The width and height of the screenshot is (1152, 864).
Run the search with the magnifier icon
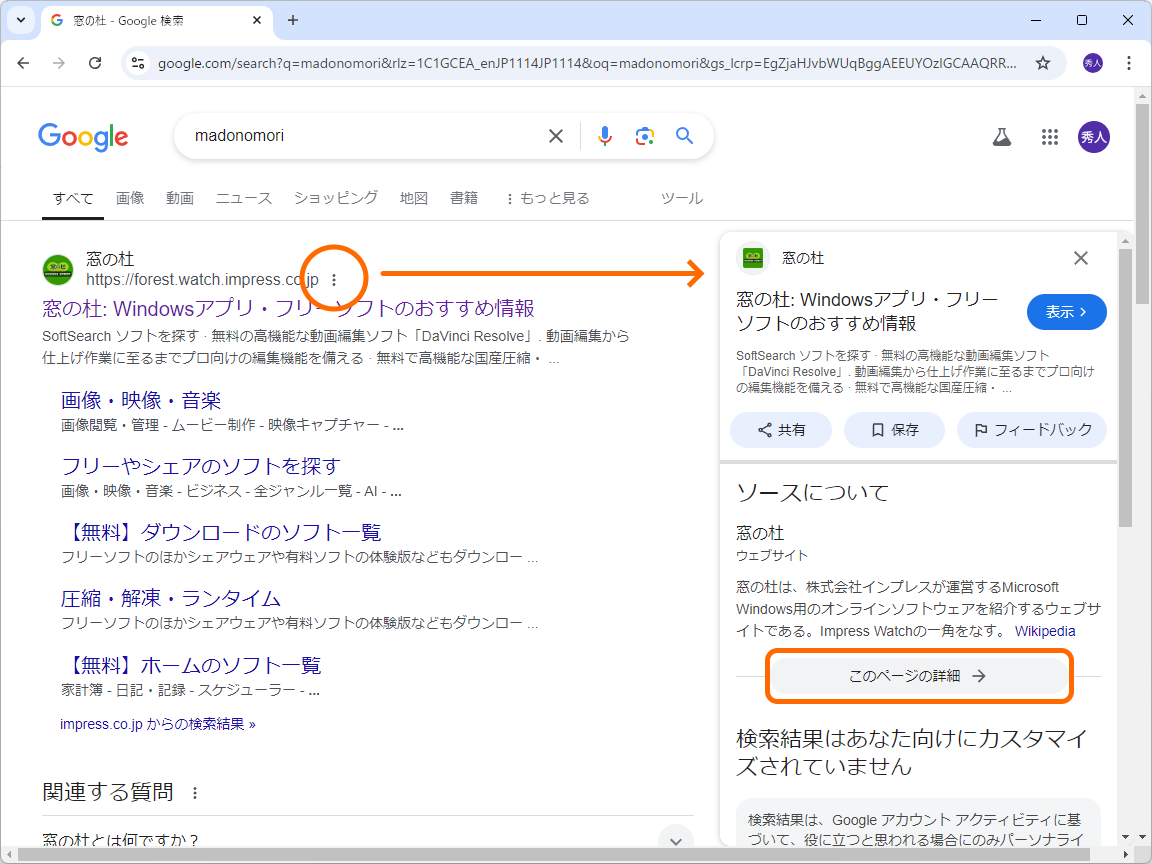[684, 137]
